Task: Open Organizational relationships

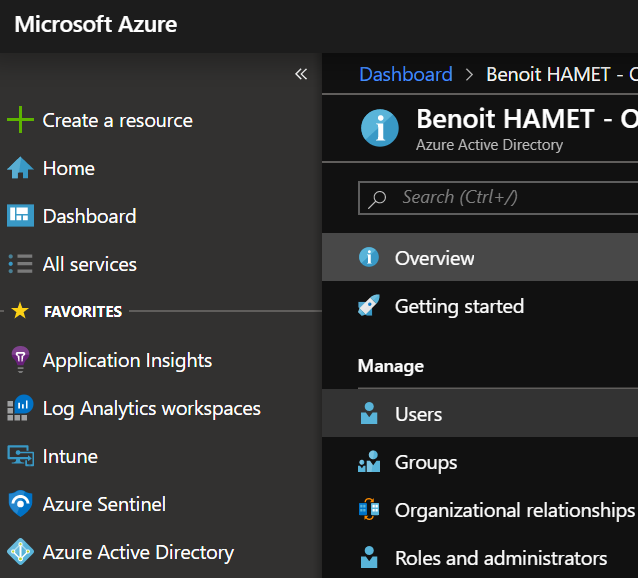Action: (x=514, y=510)
